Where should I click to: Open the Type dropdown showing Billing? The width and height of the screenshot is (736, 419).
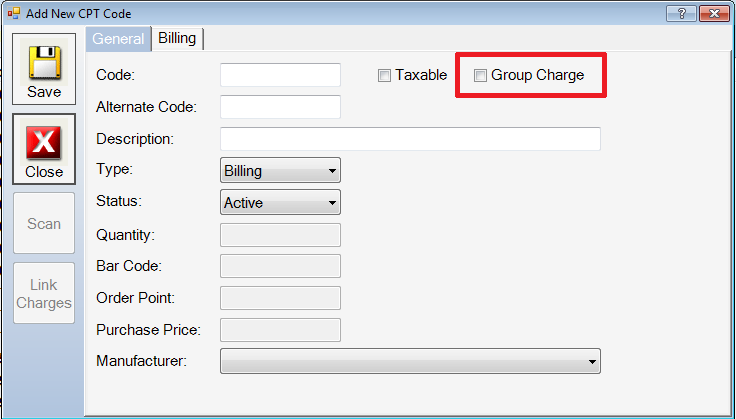[x=280, y=170]
